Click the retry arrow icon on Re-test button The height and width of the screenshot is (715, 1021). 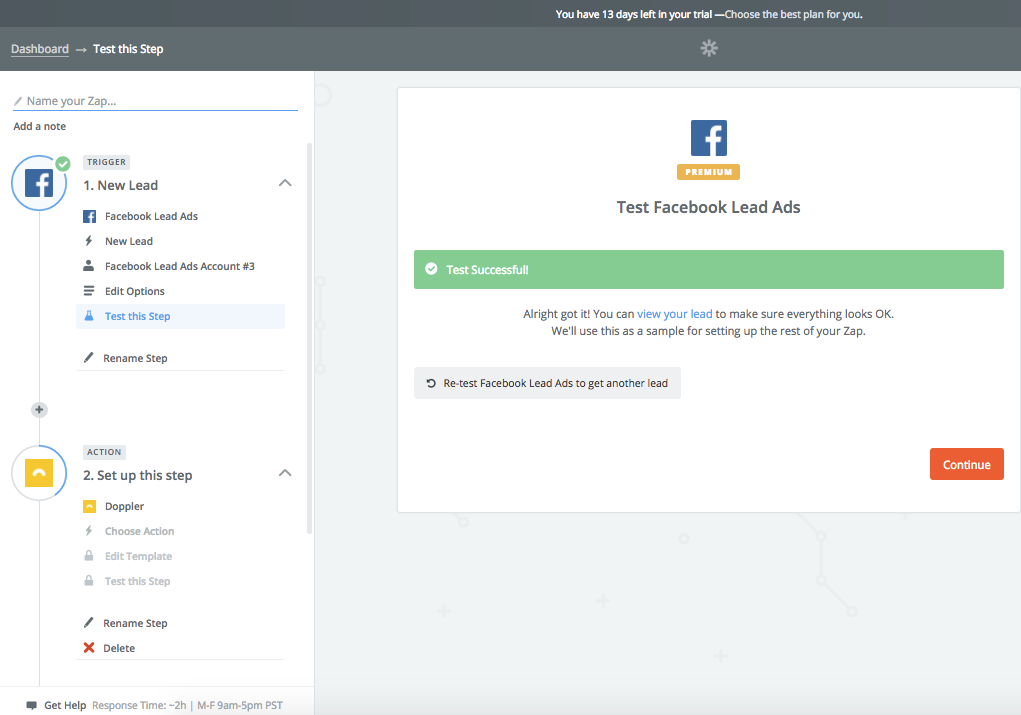430,384
